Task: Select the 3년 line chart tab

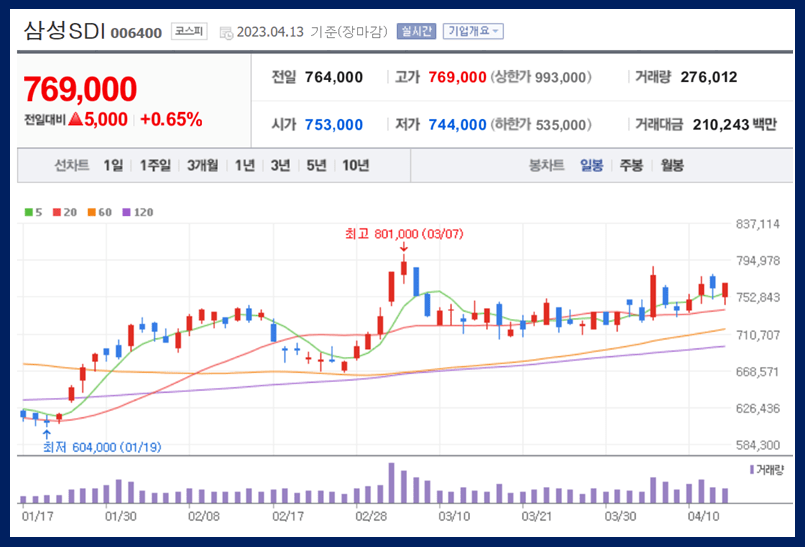Action: 280,165
